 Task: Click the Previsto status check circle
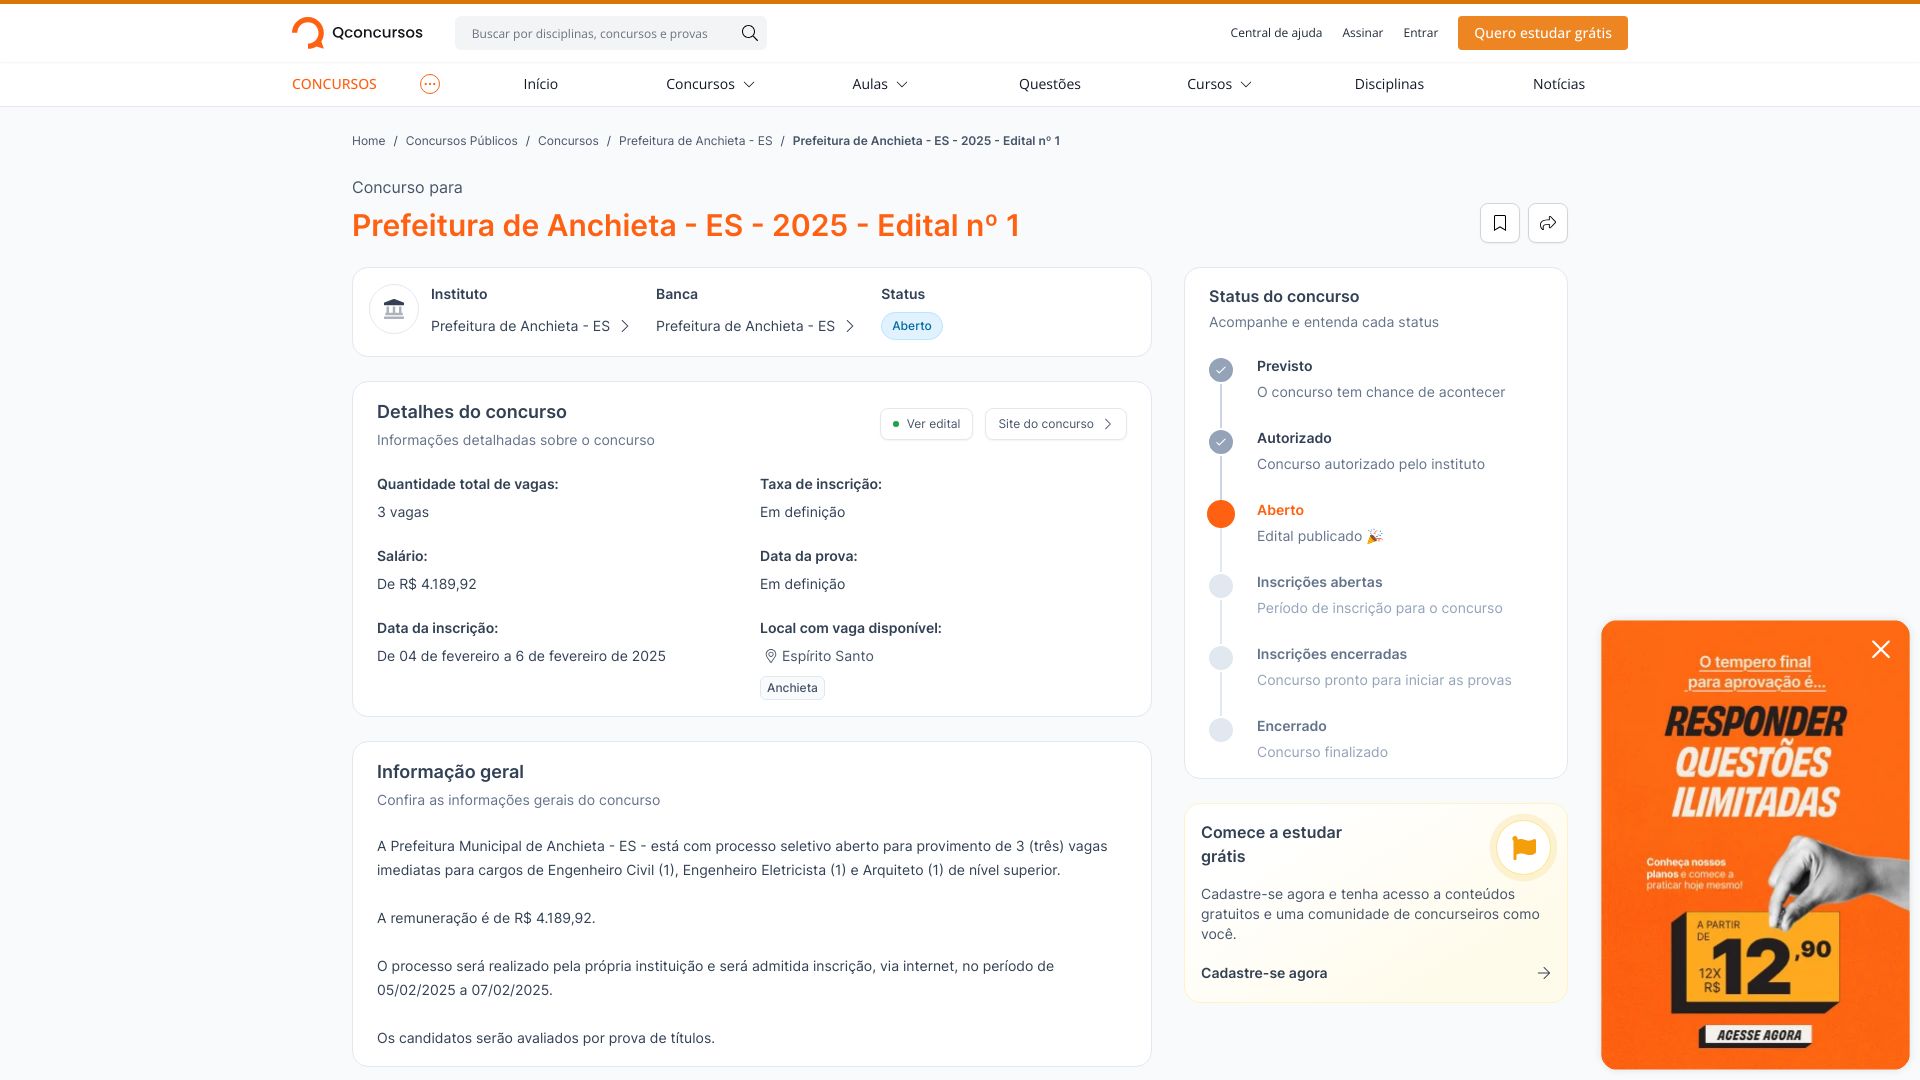pyautogui.click(x=1221, y=370)
